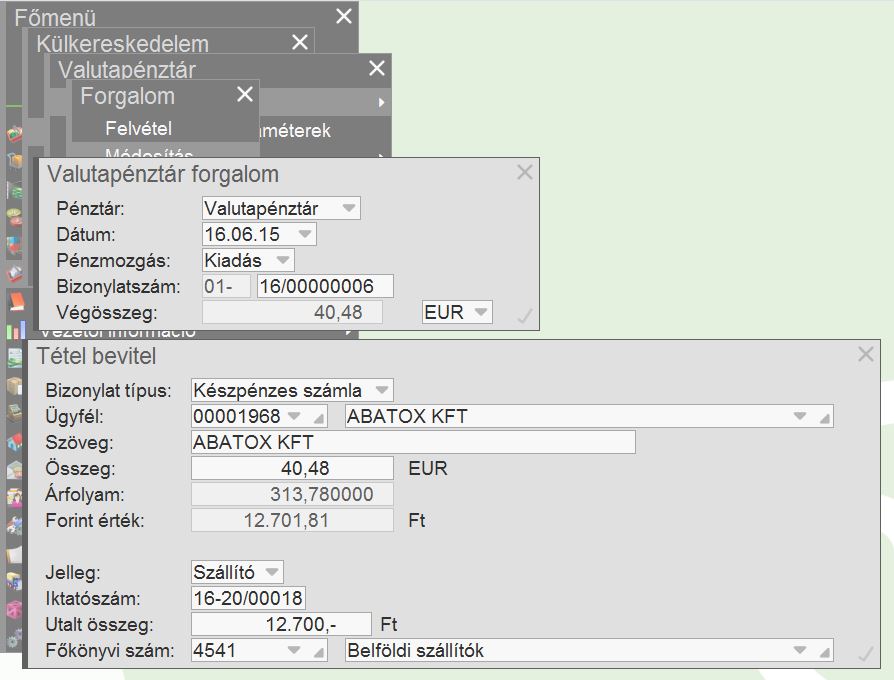Screen dimensions: 894x680
Task: Open the Ügyfél code dropdown arrow
Action: click(x=294, y=416)
